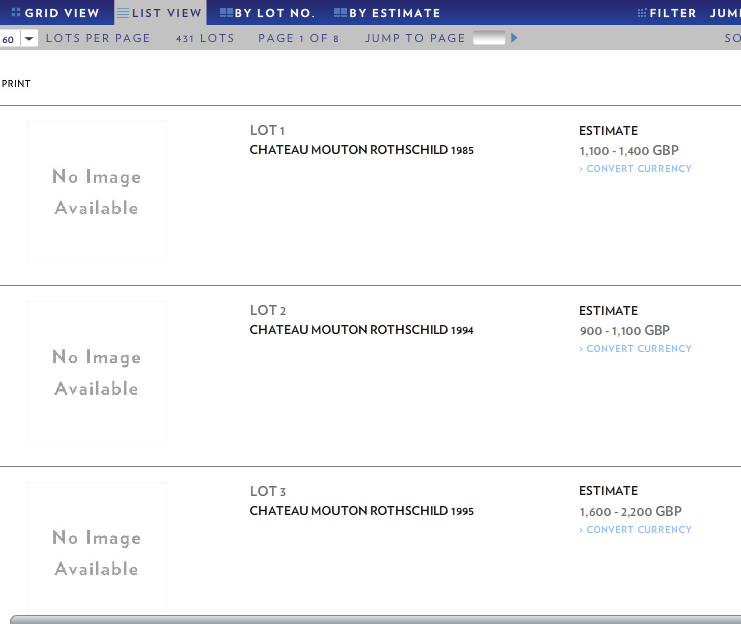Viewport: 741px width, 624px height.
Task: Select the List View tab
Action: [159, 13]
